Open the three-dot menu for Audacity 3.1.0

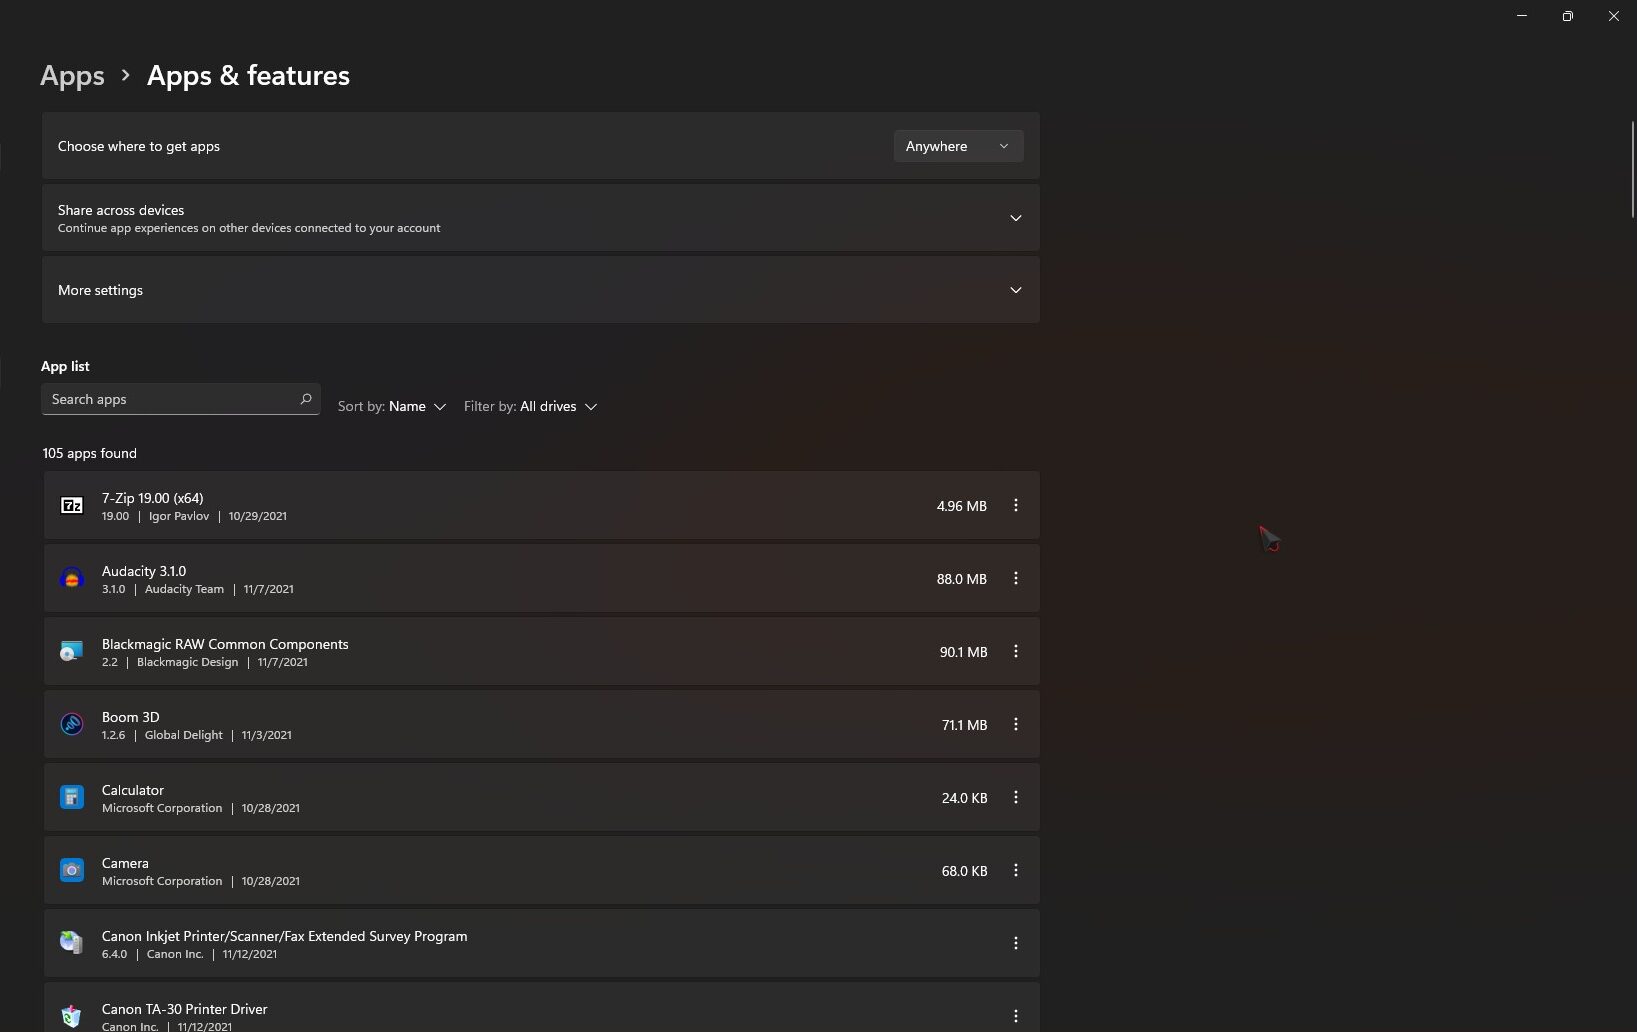coord(1015,579)
